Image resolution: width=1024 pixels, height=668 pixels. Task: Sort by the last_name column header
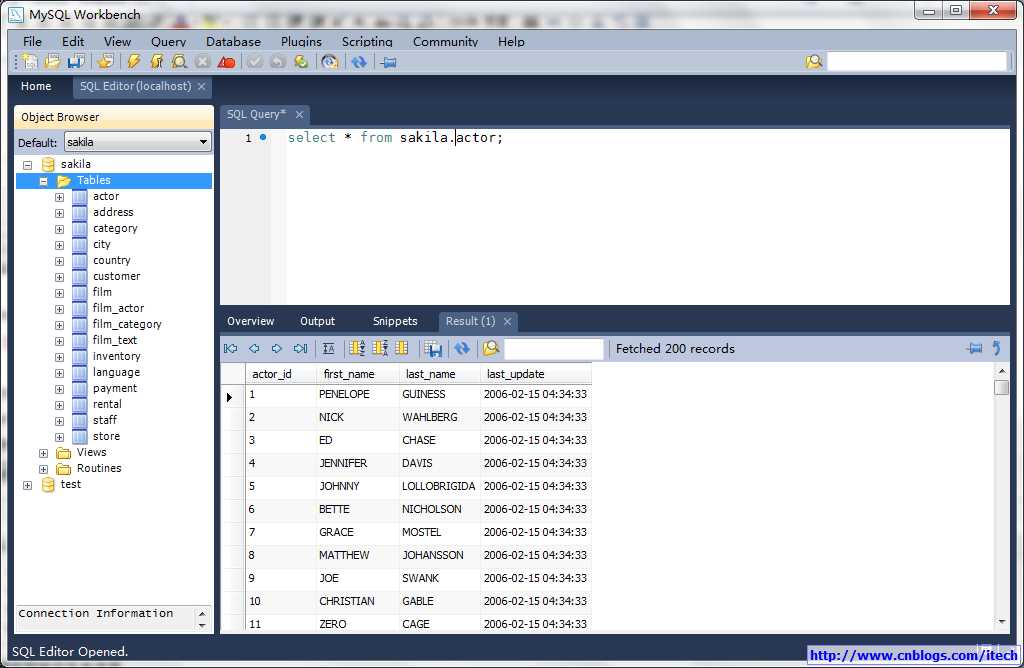tap(440, 374)
